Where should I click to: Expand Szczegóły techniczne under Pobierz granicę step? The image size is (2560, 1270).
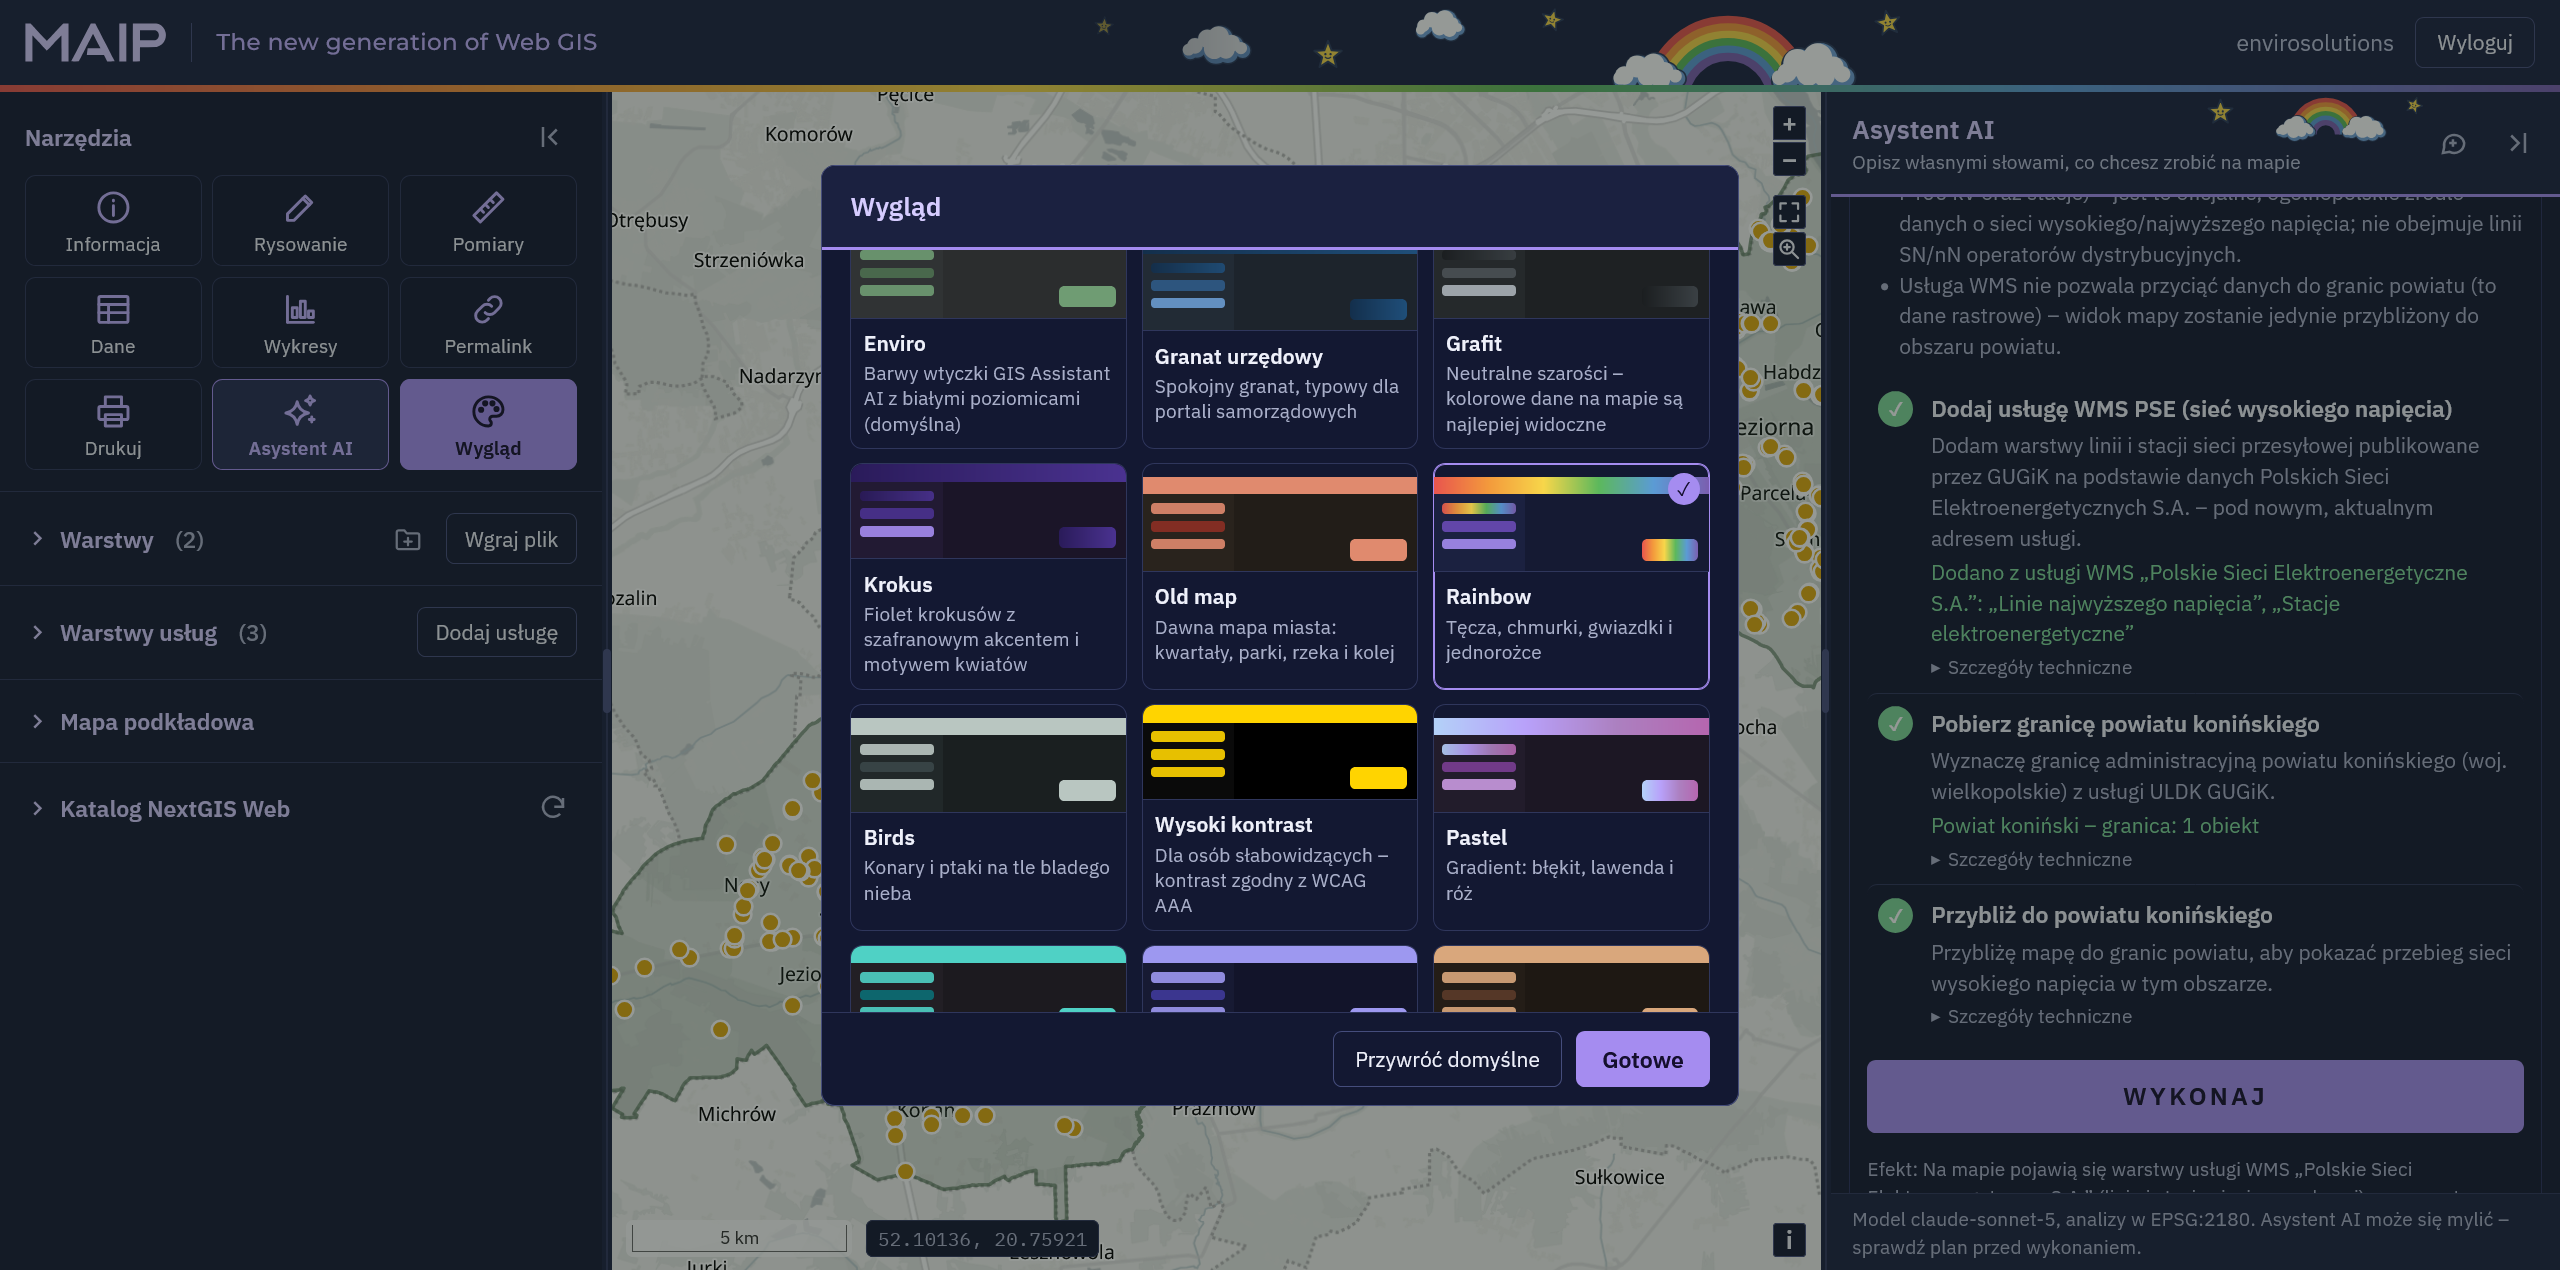[x=2031, y=859]
